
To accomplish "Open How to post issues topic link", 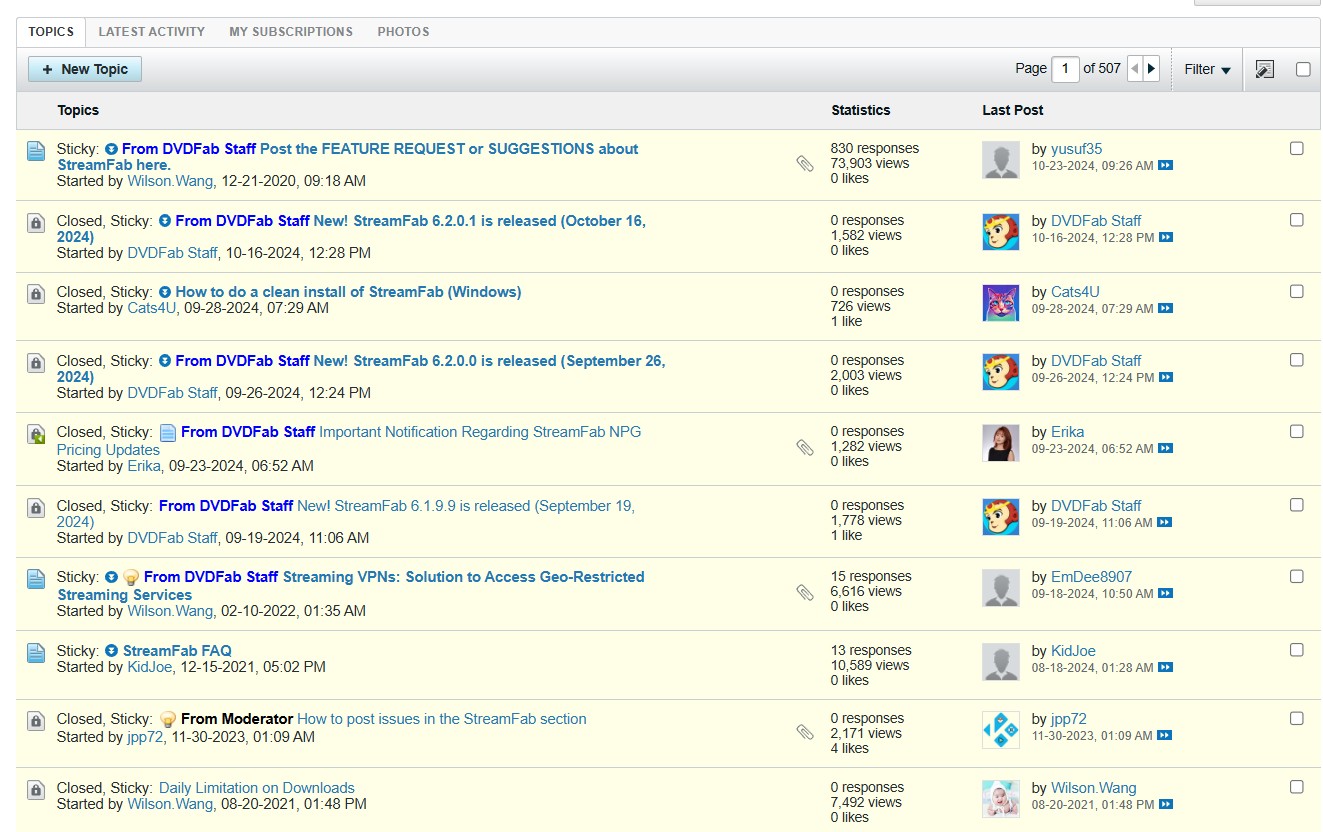I will 442,719.
